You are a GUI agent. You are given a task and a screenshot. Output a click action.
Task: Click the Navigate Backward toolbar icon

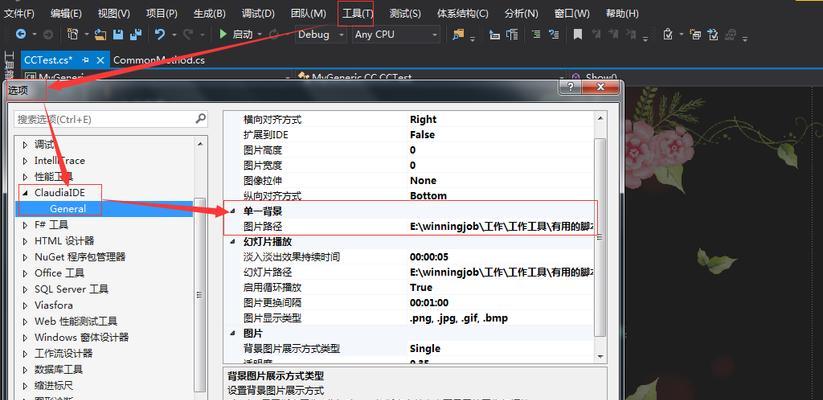[21, 34]
